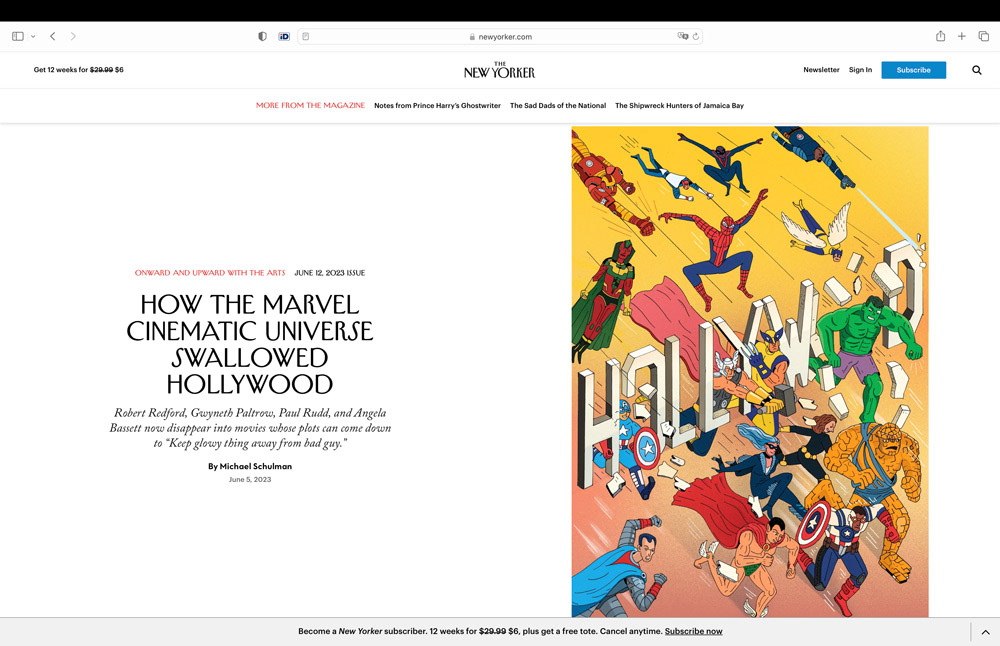Open site search magnifier icon
1000x646 pixels.
pyautogui.click(x=976, y=70)
